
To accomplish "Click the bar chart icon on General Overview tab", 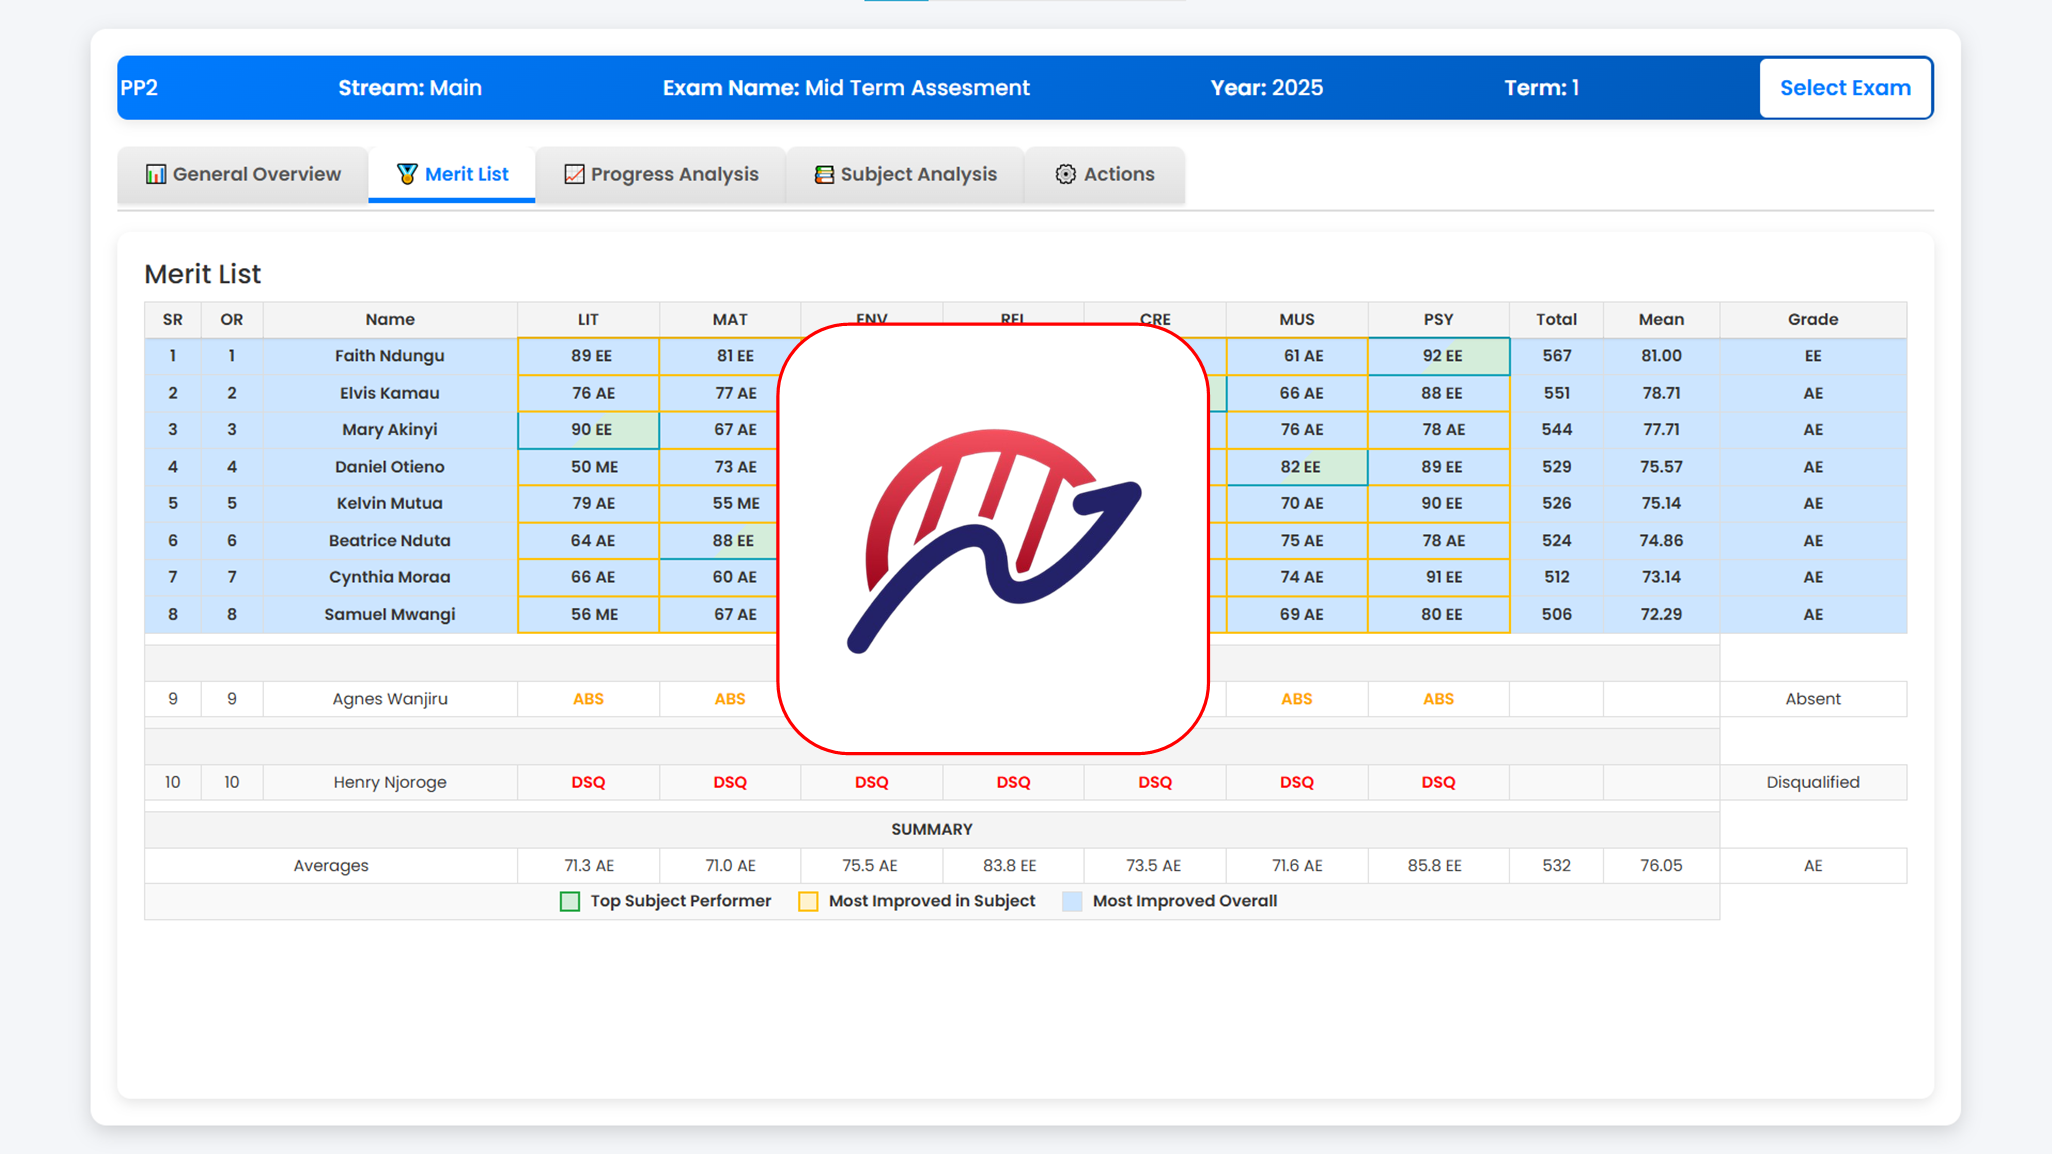I will [x=156, y=174].
